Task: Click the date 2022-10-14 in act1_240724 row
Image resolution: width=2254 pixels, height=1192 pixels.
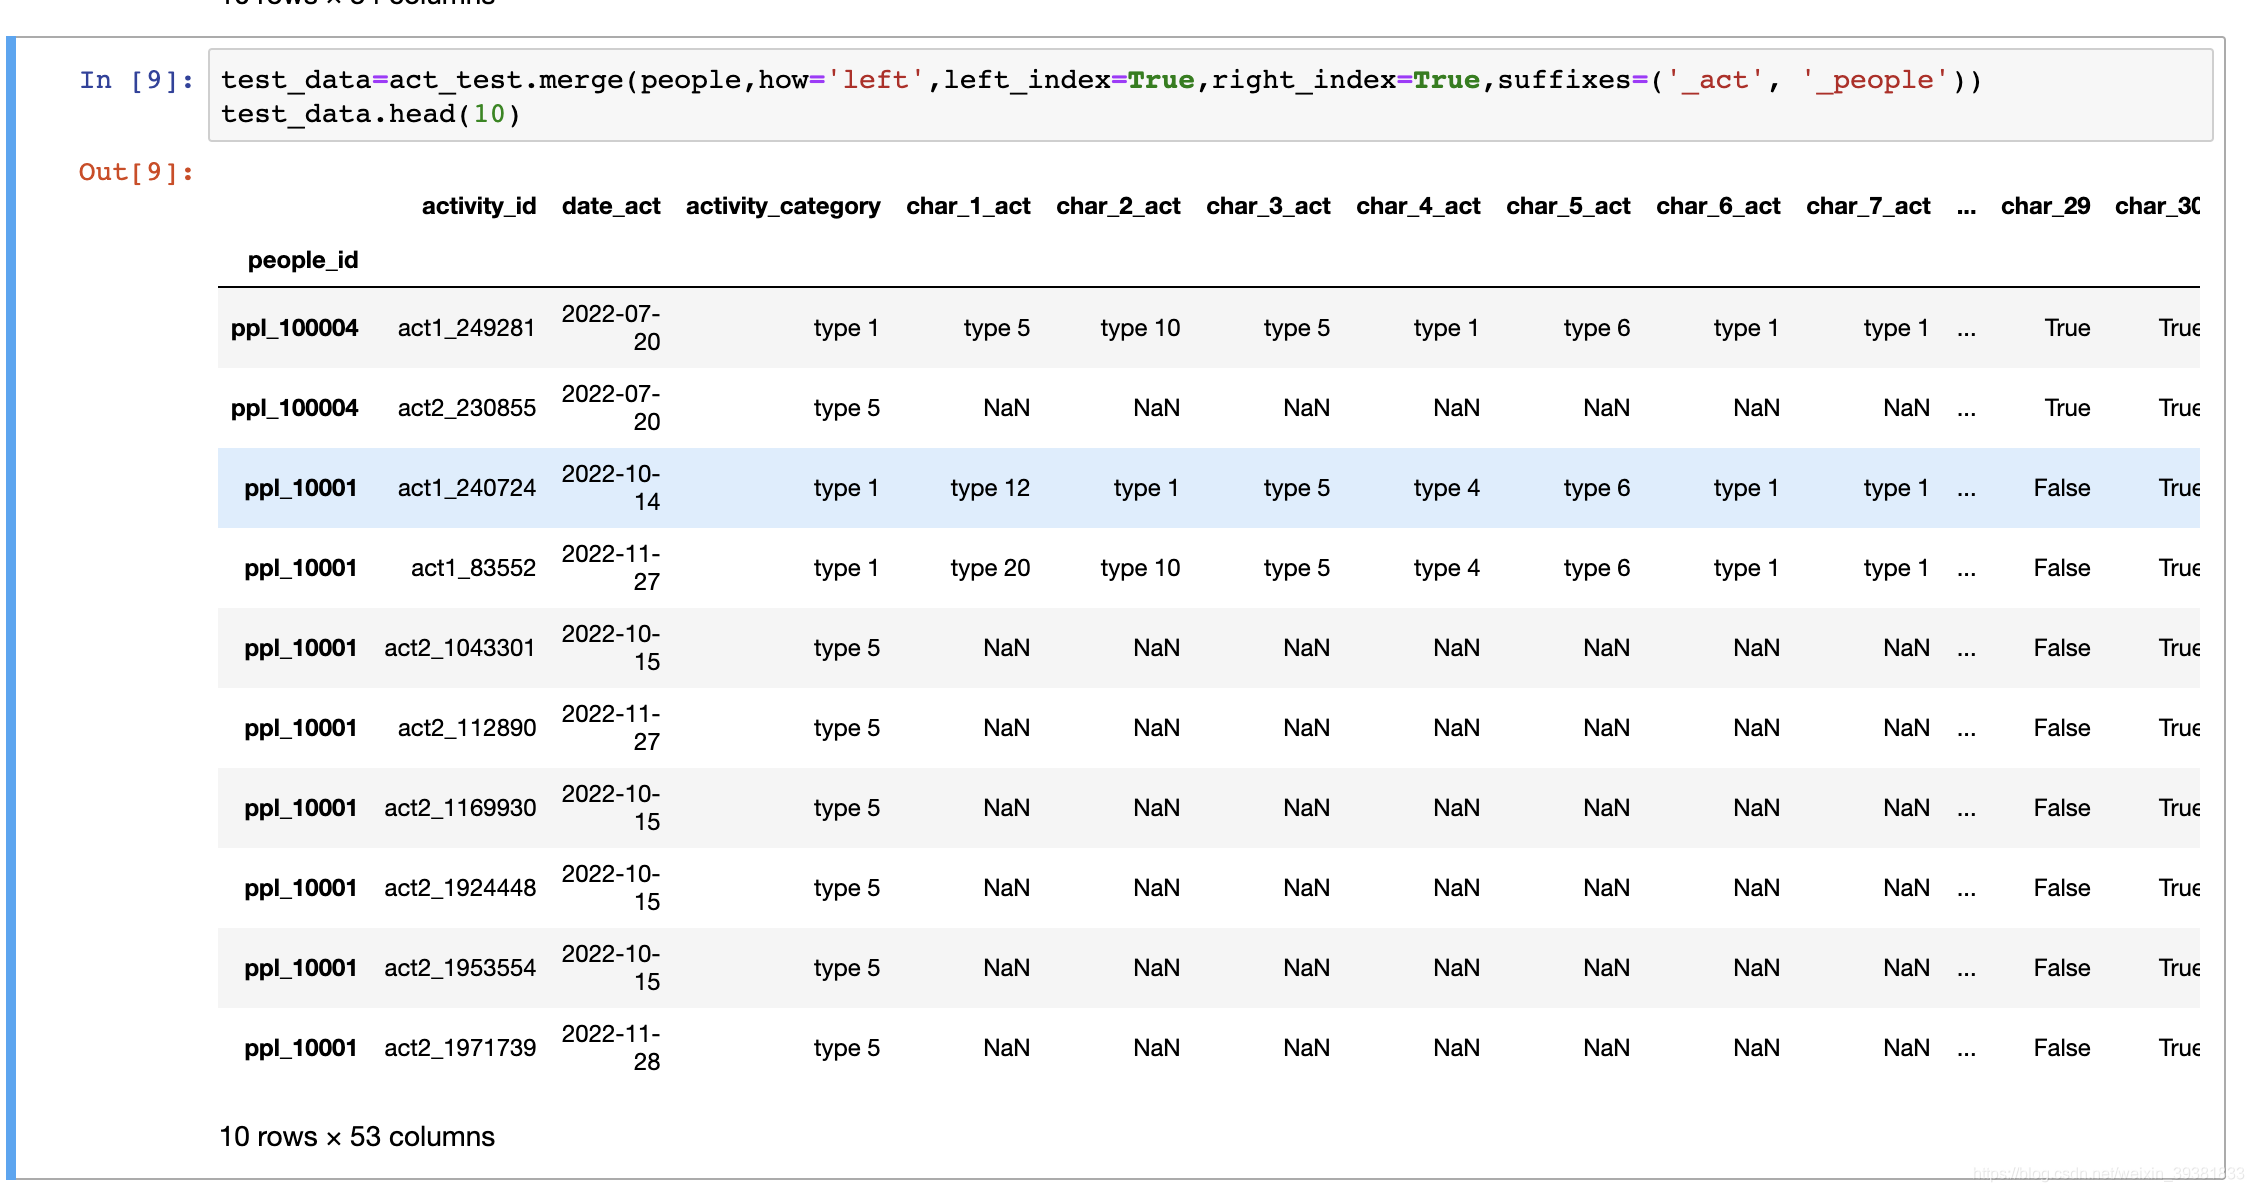Action: [x=611, y=488]
